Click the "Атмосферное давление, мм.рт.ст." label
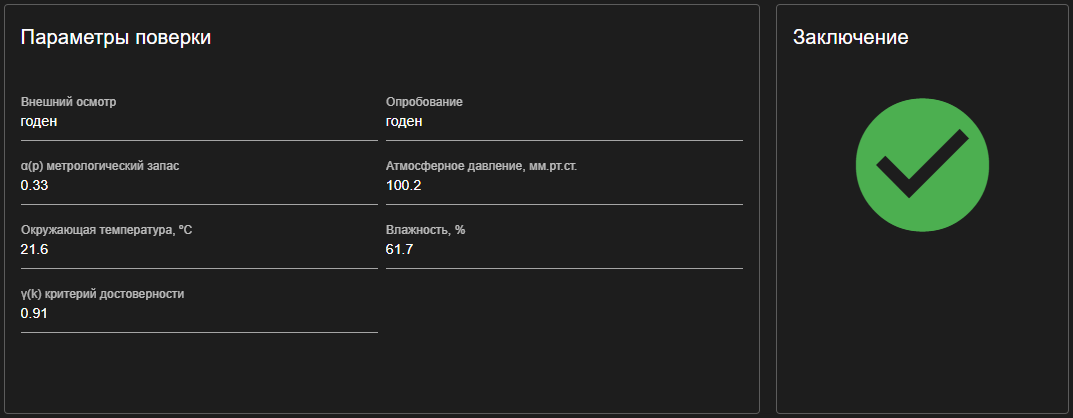The height and width of the screenshot is (418, 1073). pyautogui.click(x=481, y=166)
